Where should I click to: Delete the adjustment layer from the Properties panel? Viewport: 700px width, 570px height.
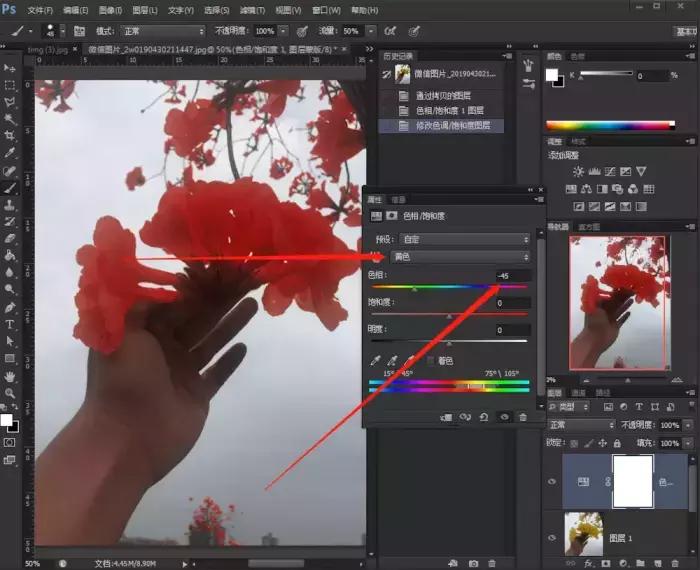(x=523, y=417)
